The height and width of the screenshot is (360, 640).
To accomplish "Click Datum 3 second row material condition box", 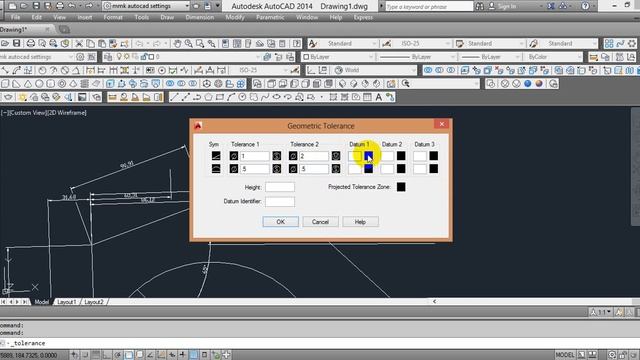I will click(434, 169).
